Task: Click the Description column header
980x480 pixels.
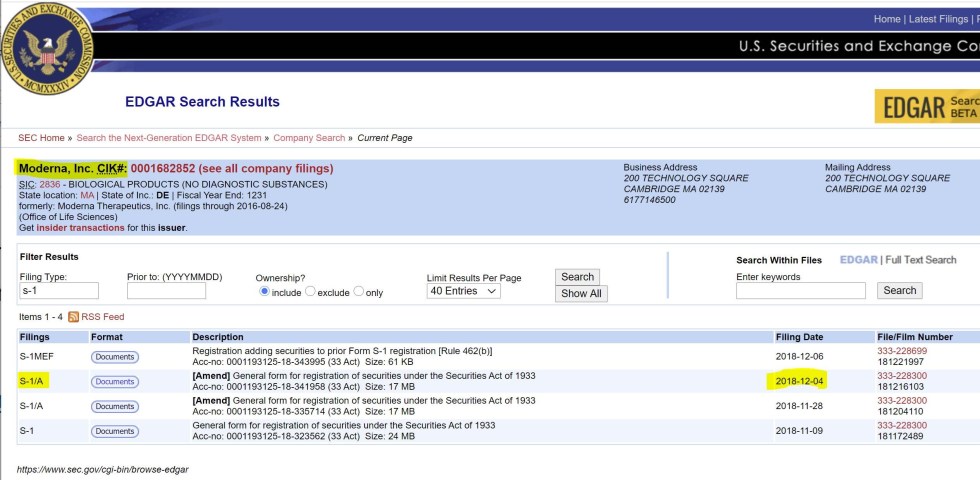Action: tap(218, 337)
